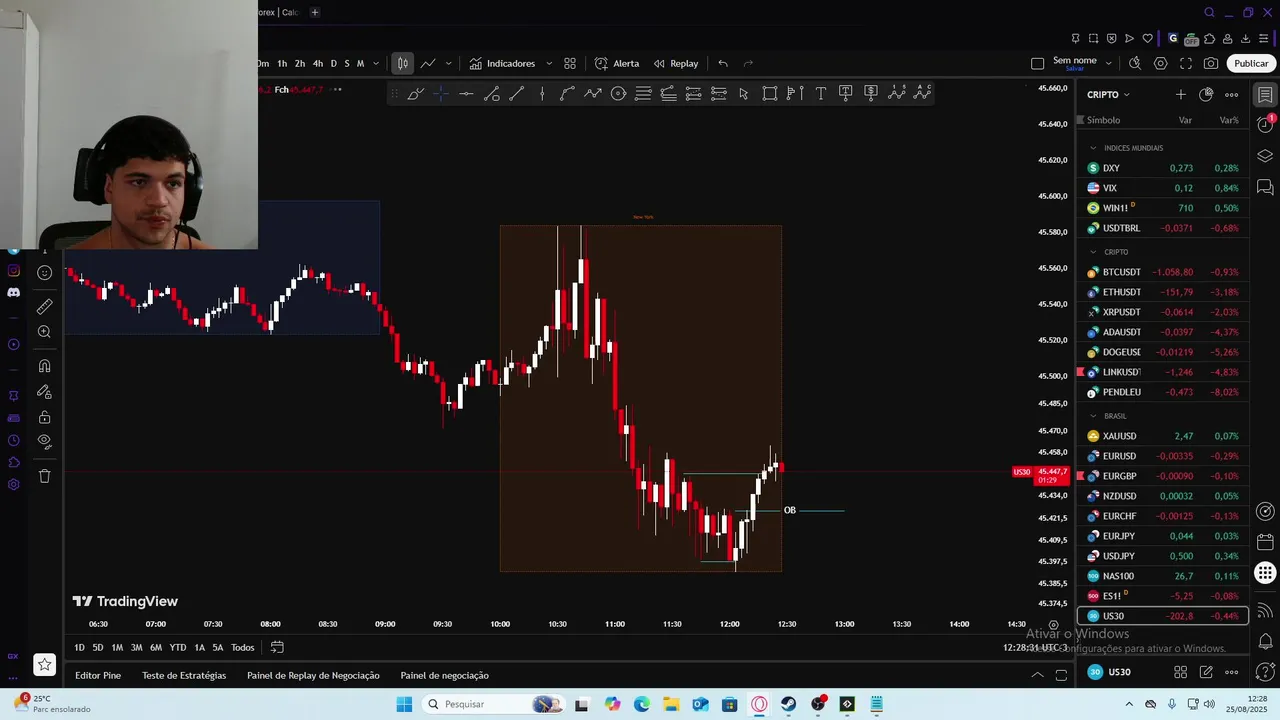Show all data with Todos range
This screenshot has height=720, width=1280.
click(x=243, y=647)
